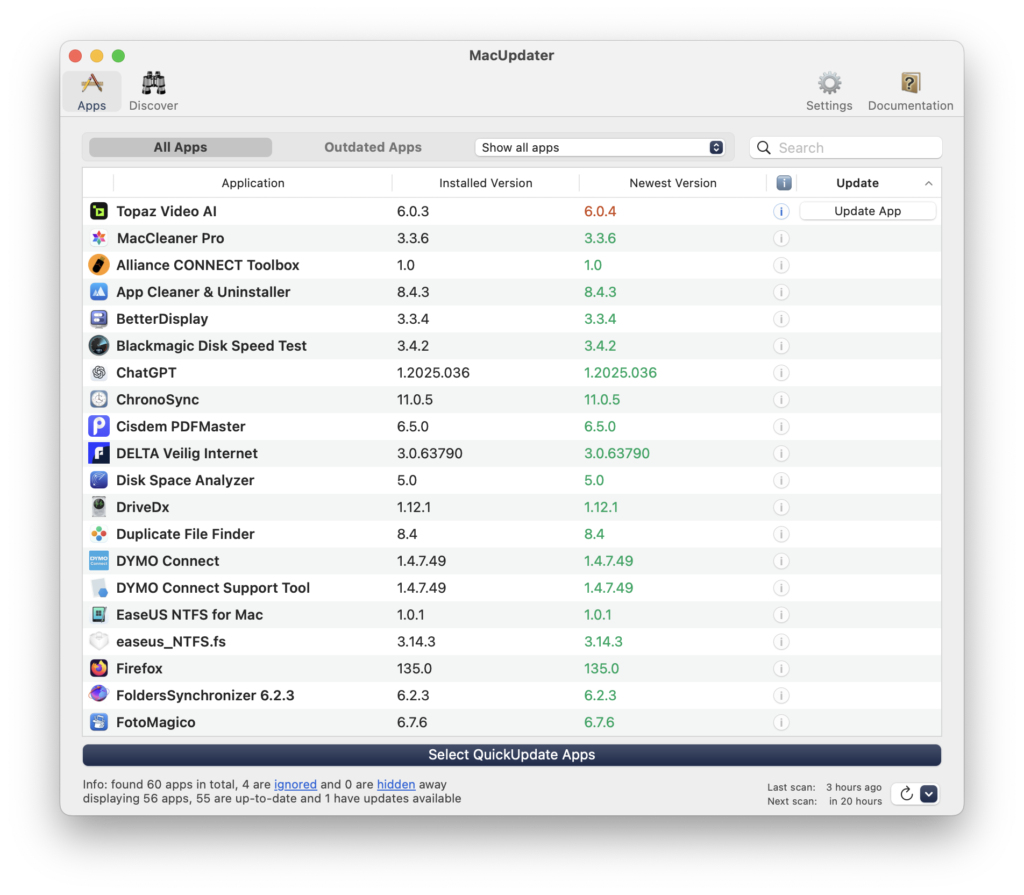
Task: Select the easeus_NTFS.fs row name
Action: click(171, 642)
